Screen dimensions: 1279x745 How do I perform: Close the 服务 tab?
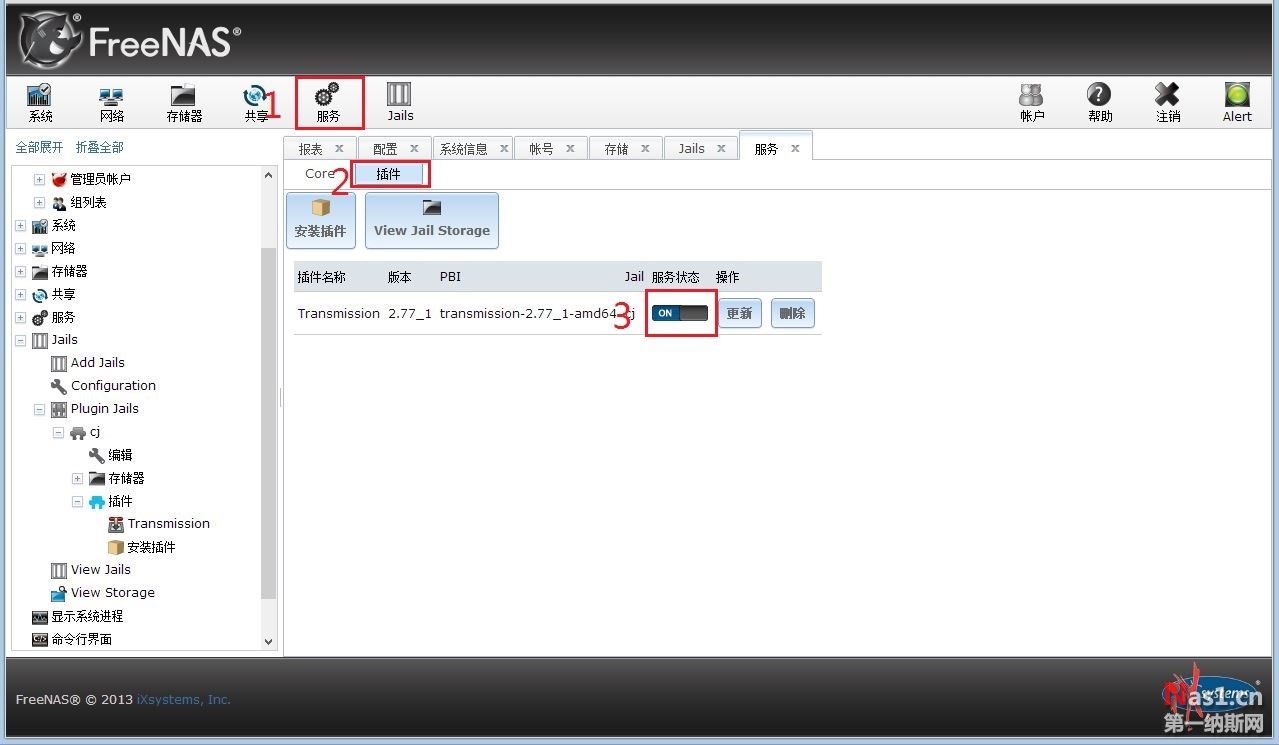795,148
